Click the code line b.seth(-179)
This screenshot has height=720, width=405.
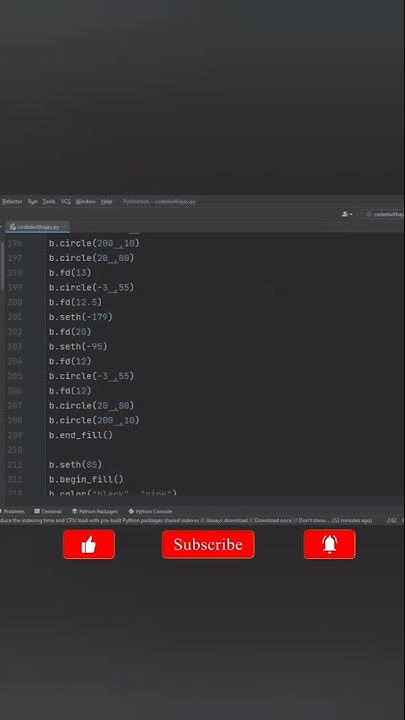81,317
